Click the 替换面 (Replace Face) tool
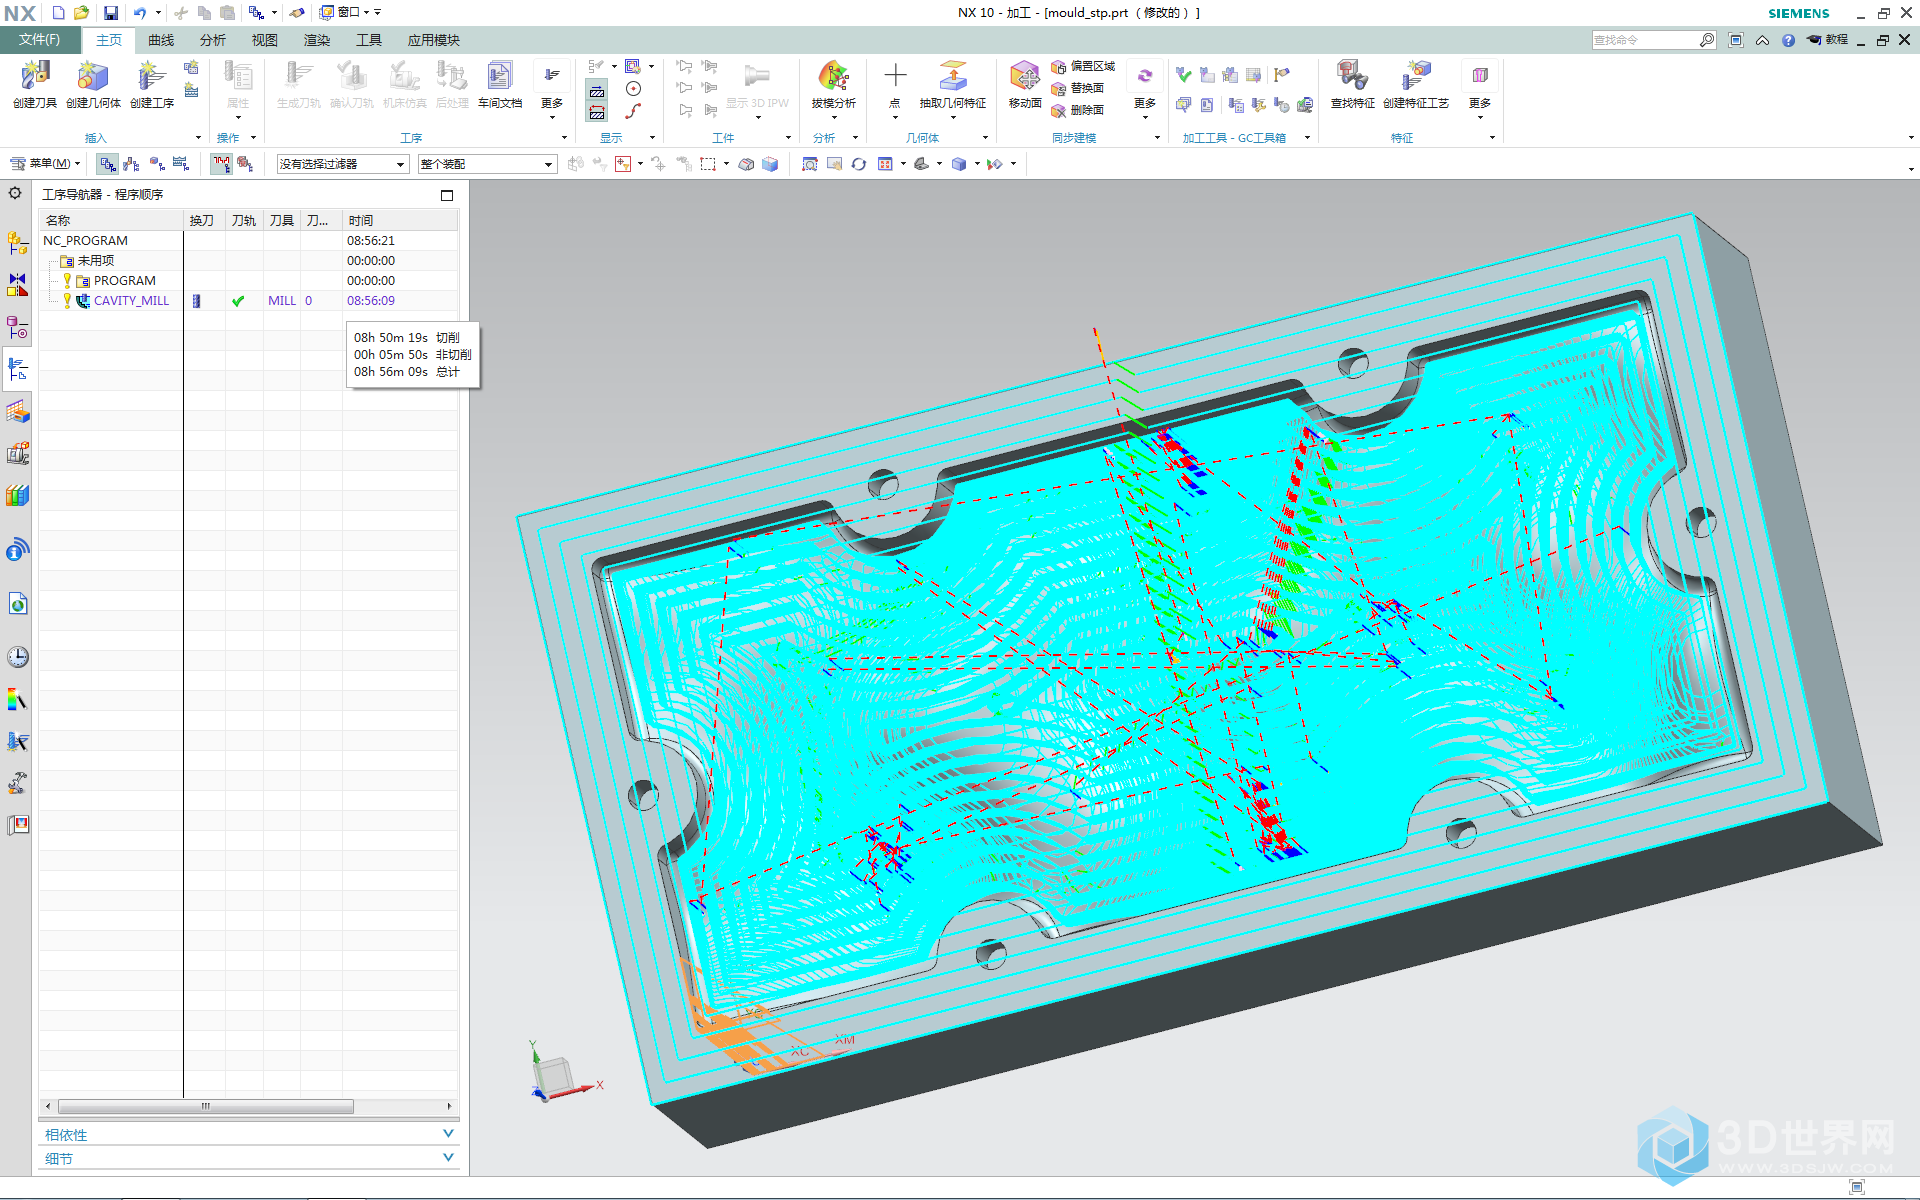1920x1200 pixels. 1078,88
